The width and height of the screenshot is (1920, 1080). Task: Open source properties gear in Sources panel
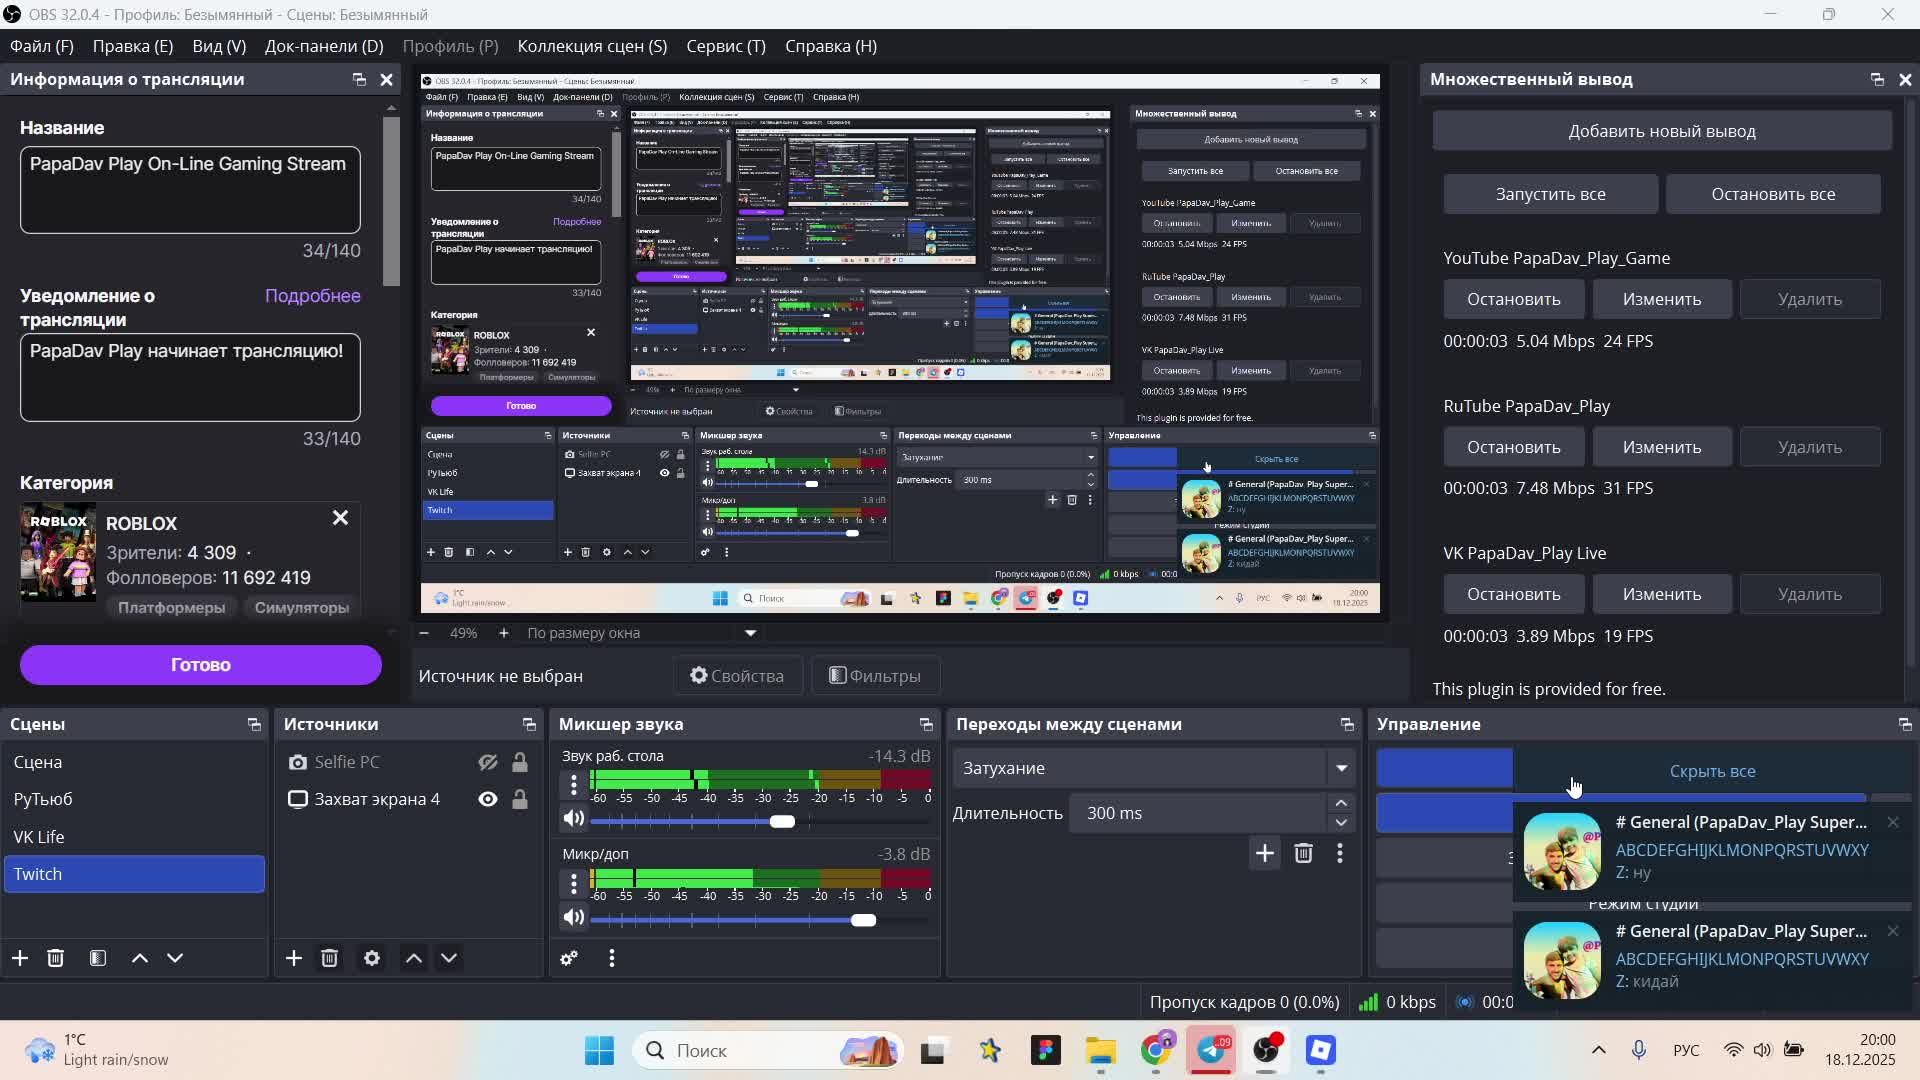372,958
